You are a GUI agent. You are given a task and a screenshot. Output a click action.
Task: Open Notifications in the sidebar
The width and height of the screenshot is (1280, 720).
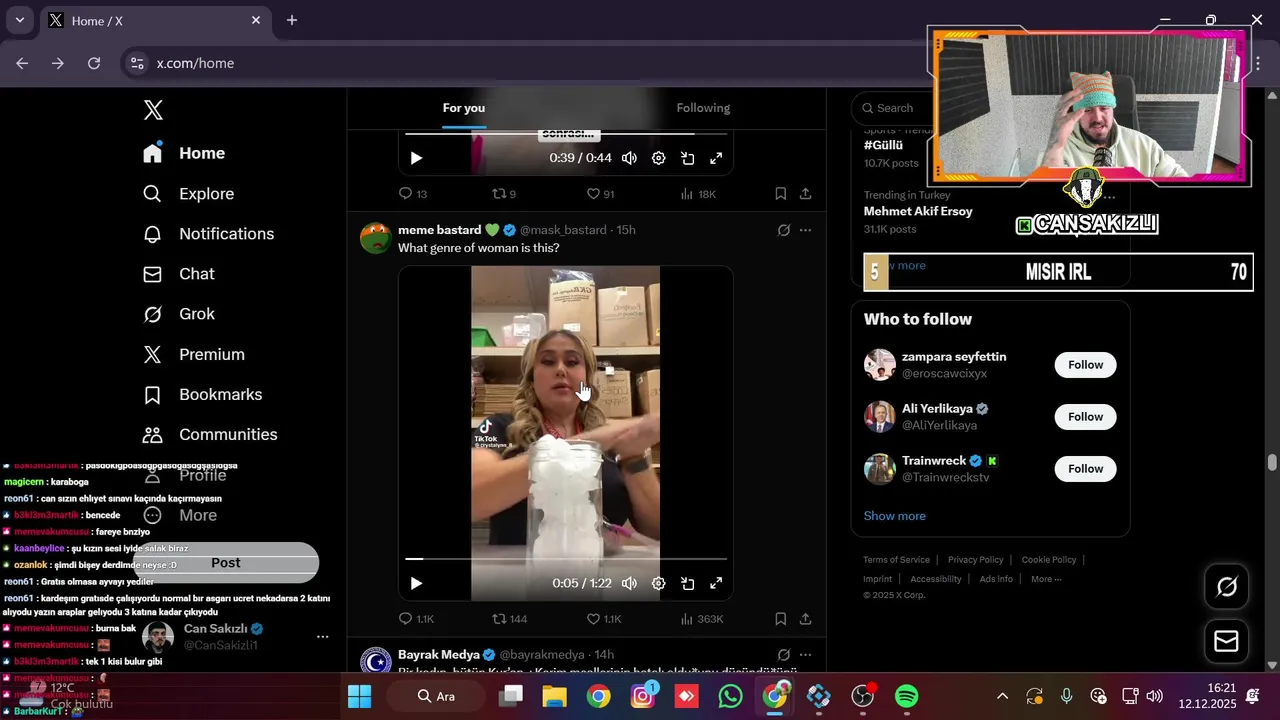tap(208, 234)
